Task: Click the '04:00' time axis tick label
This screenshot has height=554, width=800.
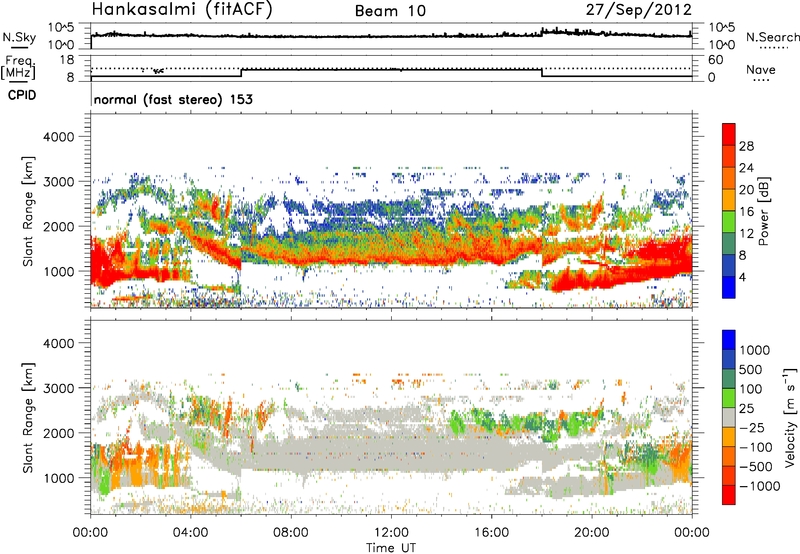Action: click(x=191, y=533)
